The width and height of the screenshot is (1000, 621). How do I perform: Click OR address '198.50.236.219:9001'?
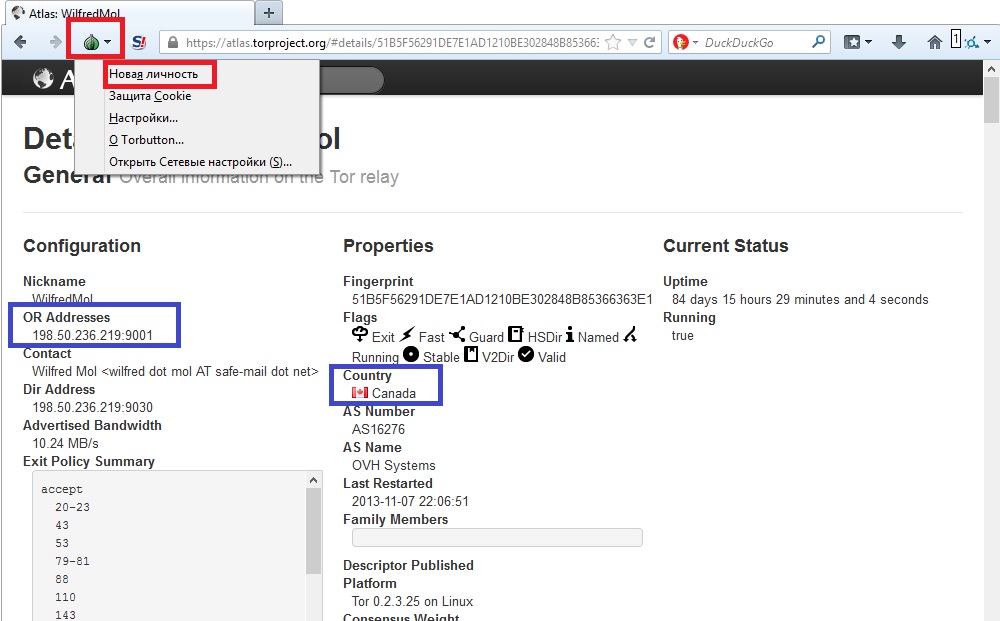click(x=92, y=335)
